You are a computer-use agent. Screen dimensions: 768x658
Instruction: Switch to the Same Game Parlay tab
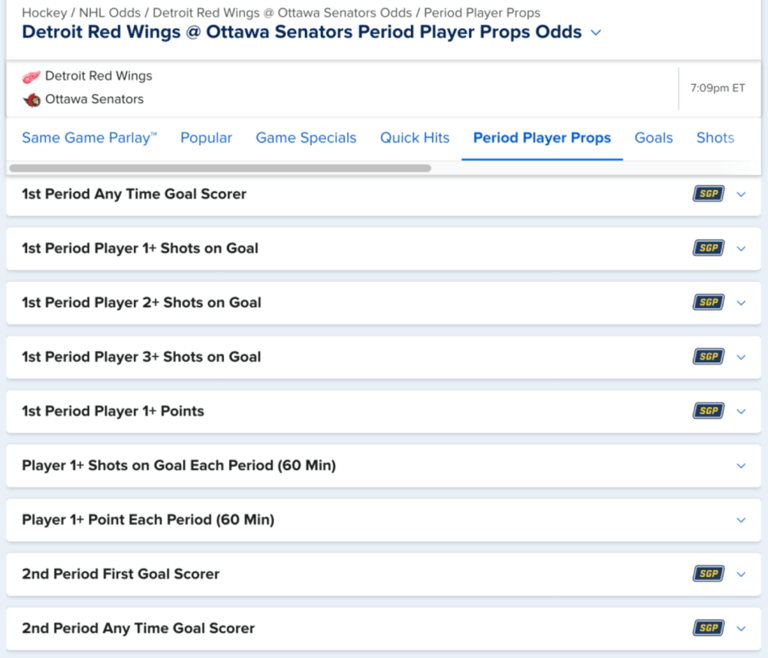click(89, 138)
